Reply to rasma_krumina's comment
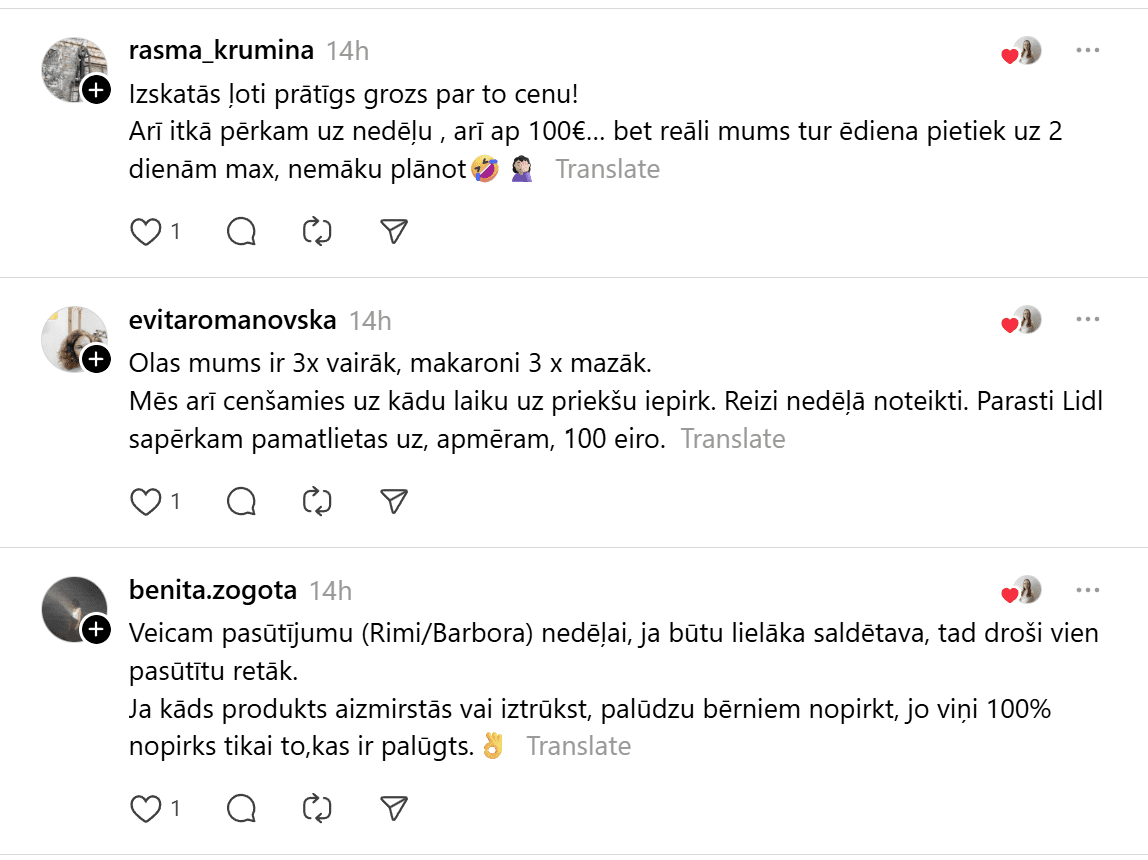This screenshot has width=1148, height=860. [x=242, y=232]
